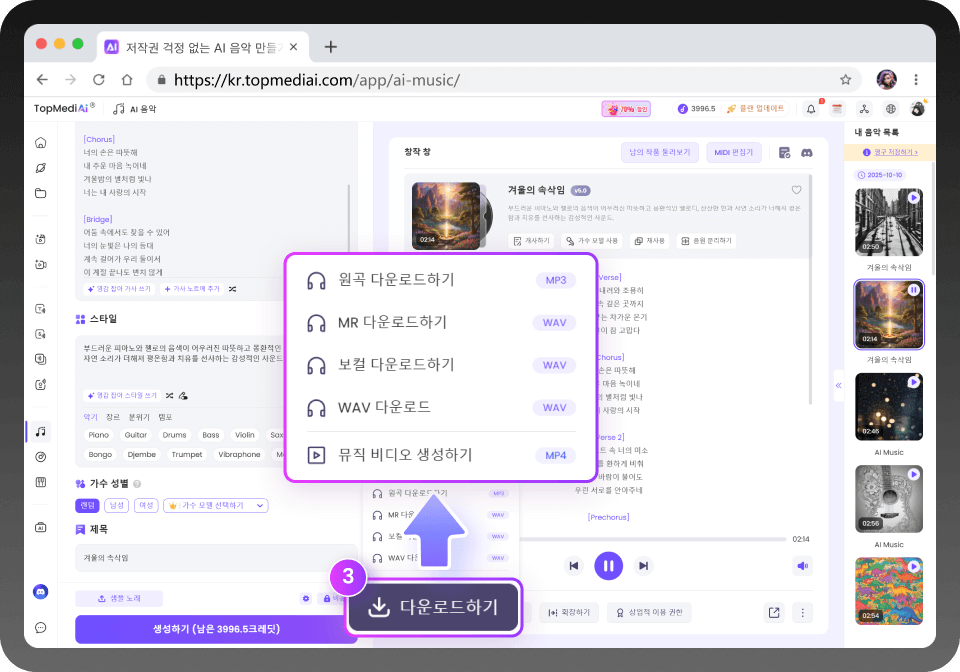Click 플랜 업데이트 in the top bar
The height and width of the screenshot is (672, 960).
pos(762,110)
